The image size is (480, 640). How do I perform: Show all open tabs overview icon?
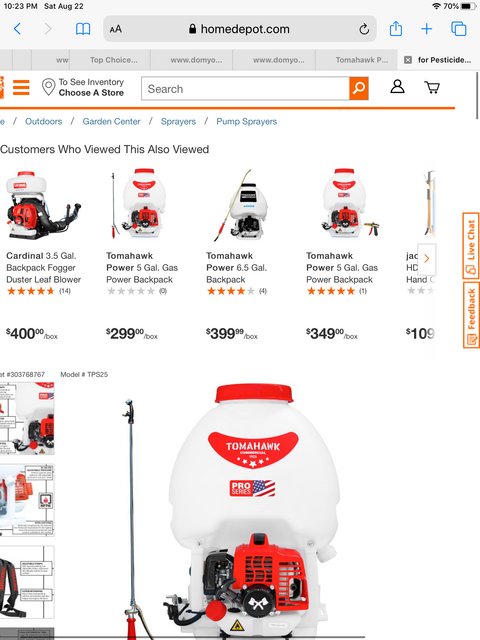pyautogui.click(x=459, y=29)
